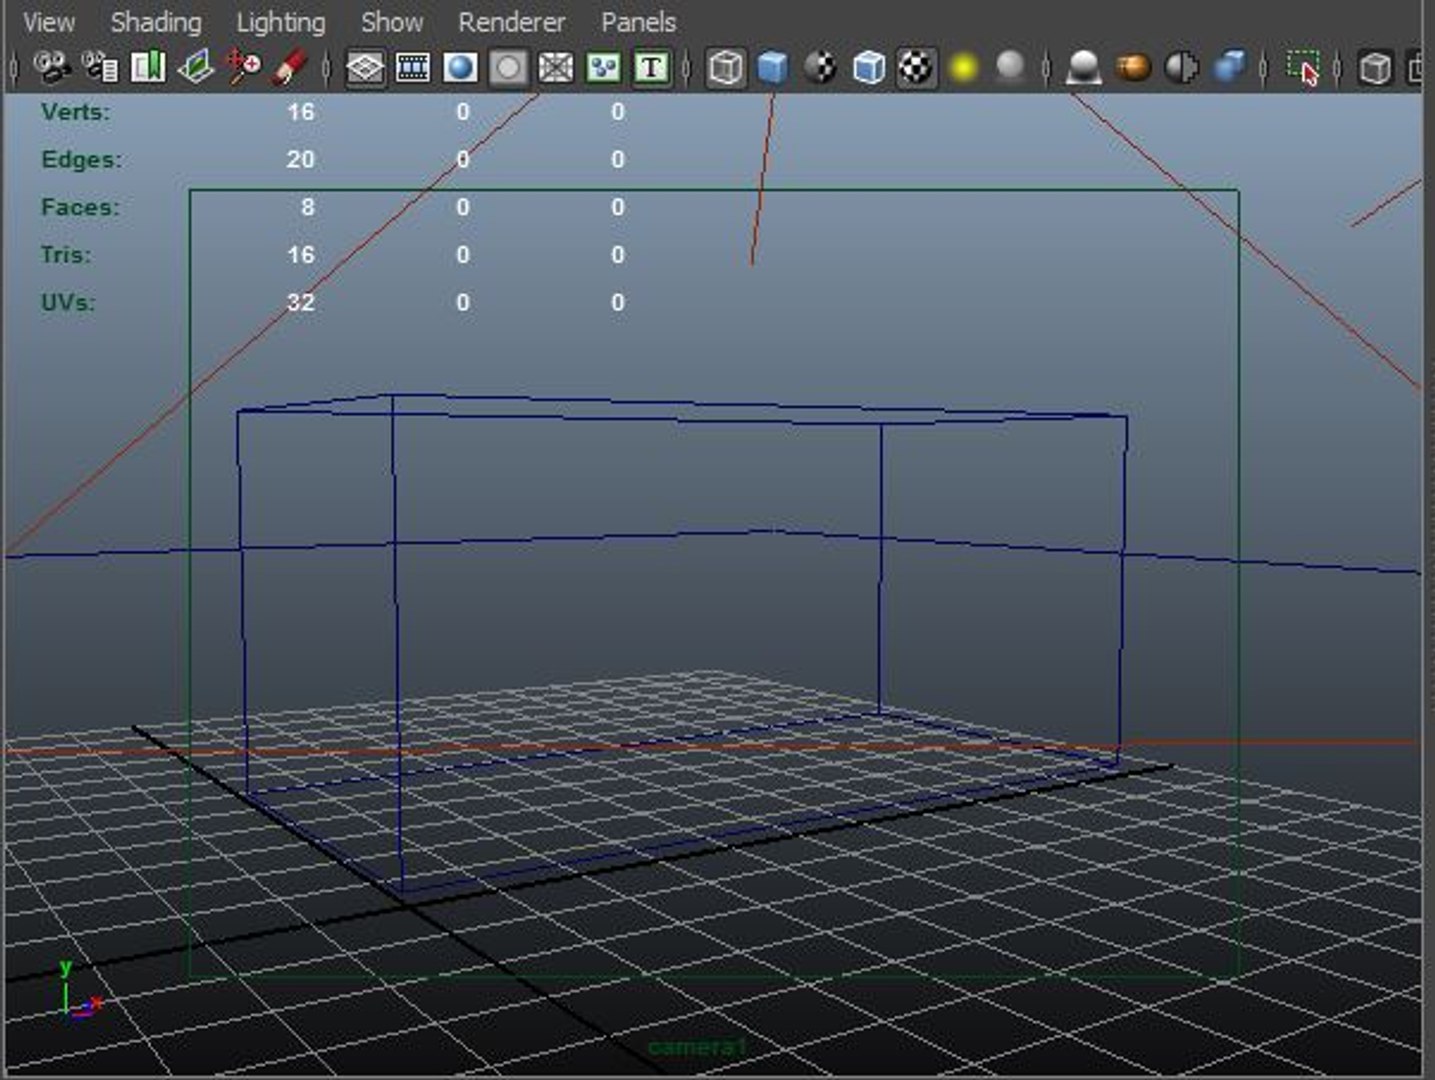Click the Edges count value 20
Screen dimensions: 1435x1080
click(x=301, y=160)
